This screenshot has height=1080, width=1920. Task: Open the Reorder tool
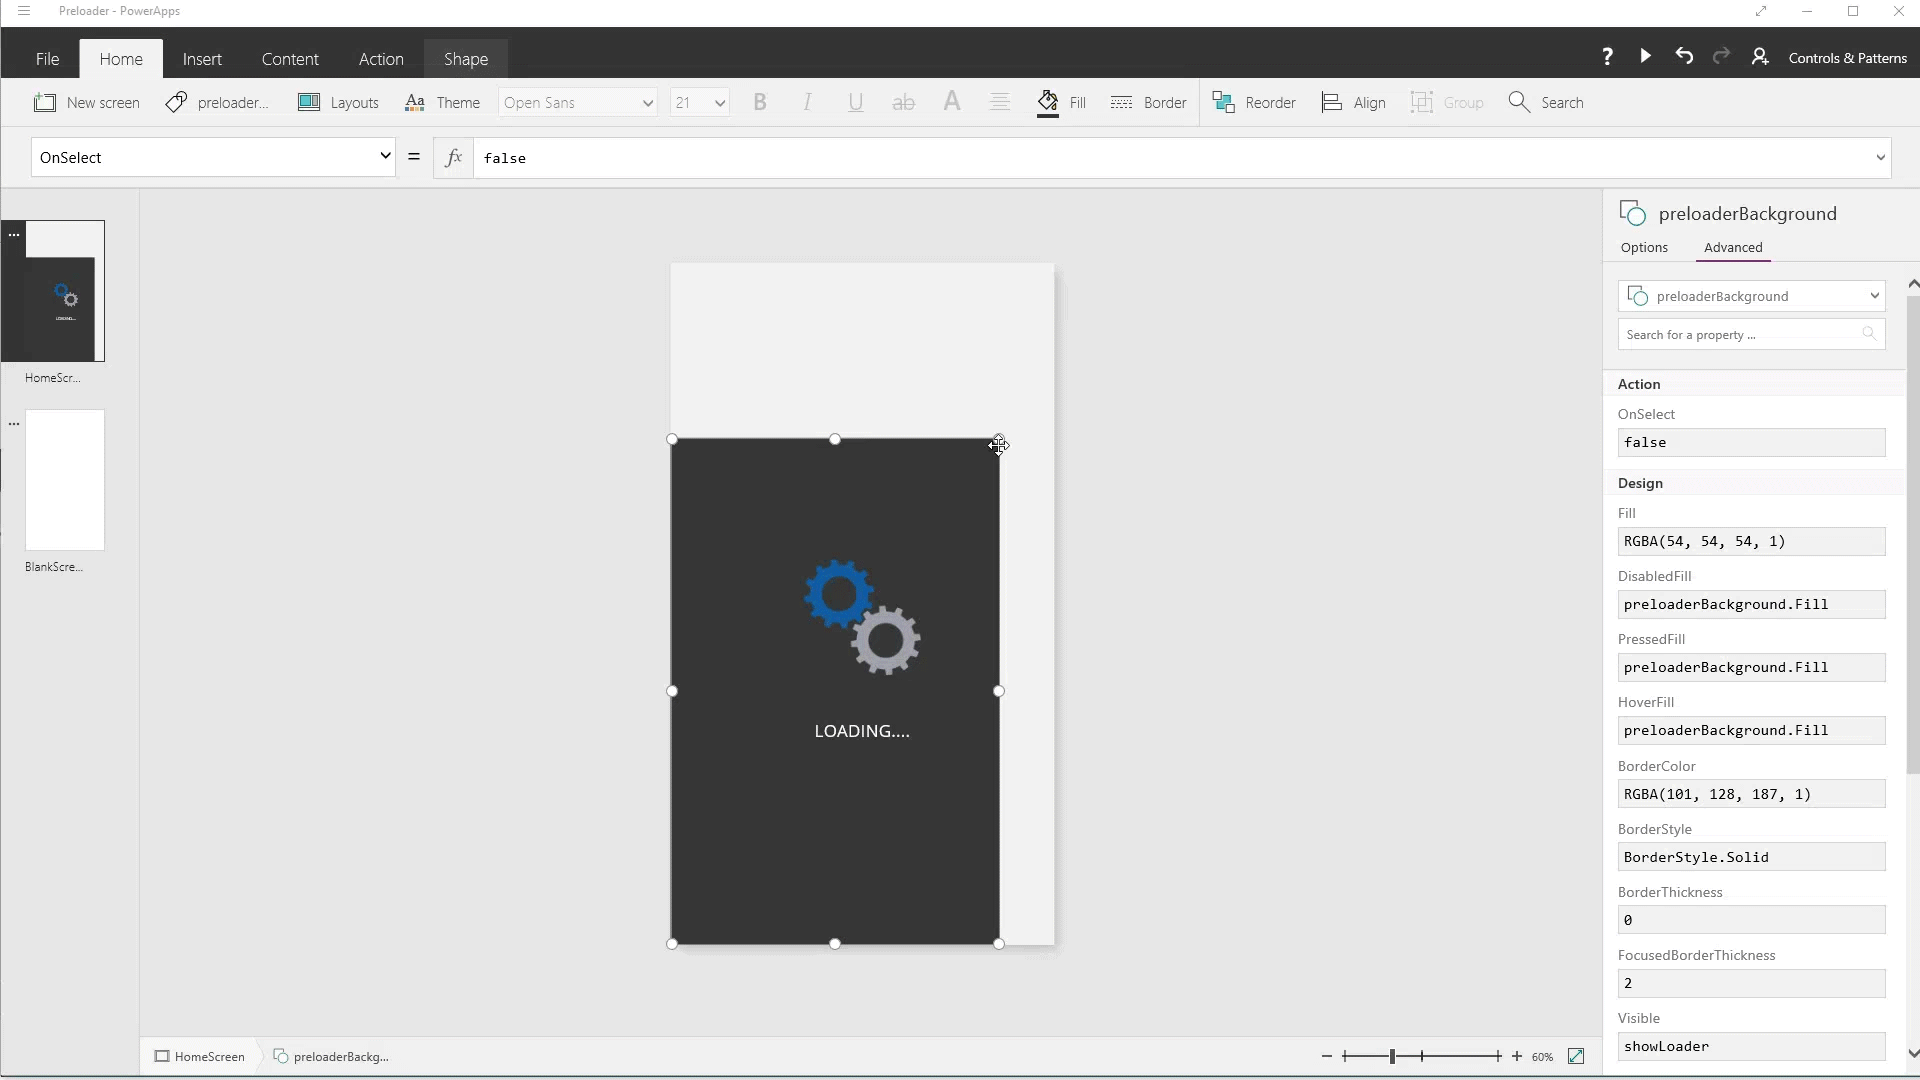1254,102
